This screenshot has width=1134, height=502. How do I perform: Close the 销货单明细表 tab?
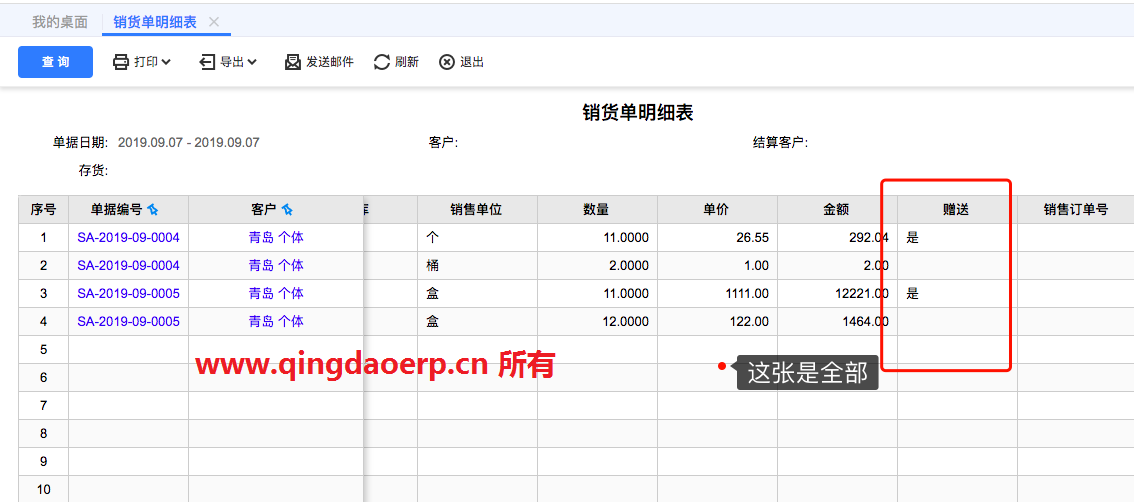tap(214, 21)
